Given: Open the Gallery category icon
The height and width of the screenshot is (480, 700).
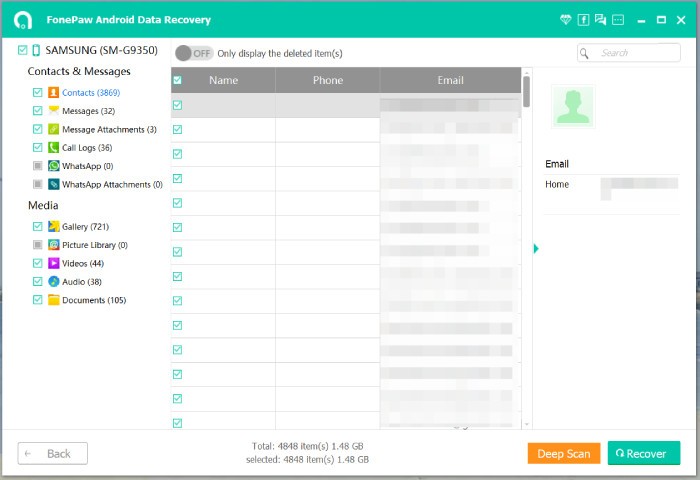Looking at the screenshot, I should tap(54, 227).
